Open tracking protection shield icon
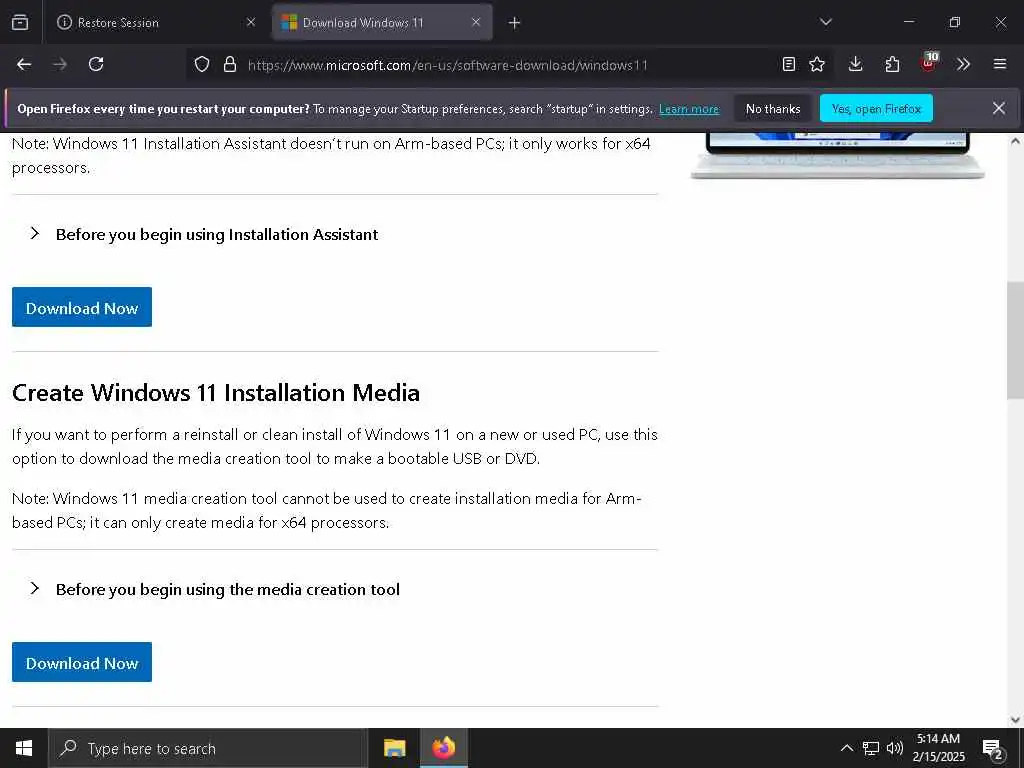The image size is (1024, 768). coord(202,64)
